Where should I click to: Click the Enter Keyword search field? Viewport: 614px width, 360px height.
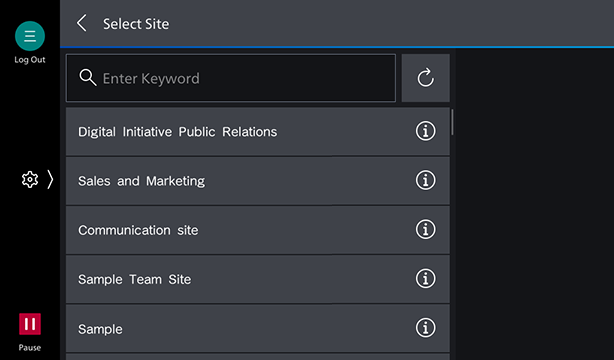[x=231, y=78]
